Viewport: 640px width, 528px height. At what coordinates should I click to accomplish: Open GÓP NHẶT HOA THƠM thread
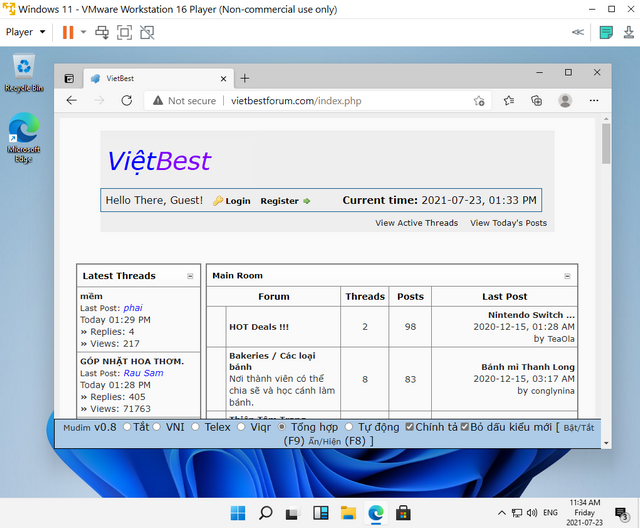[x=132, y=361]
